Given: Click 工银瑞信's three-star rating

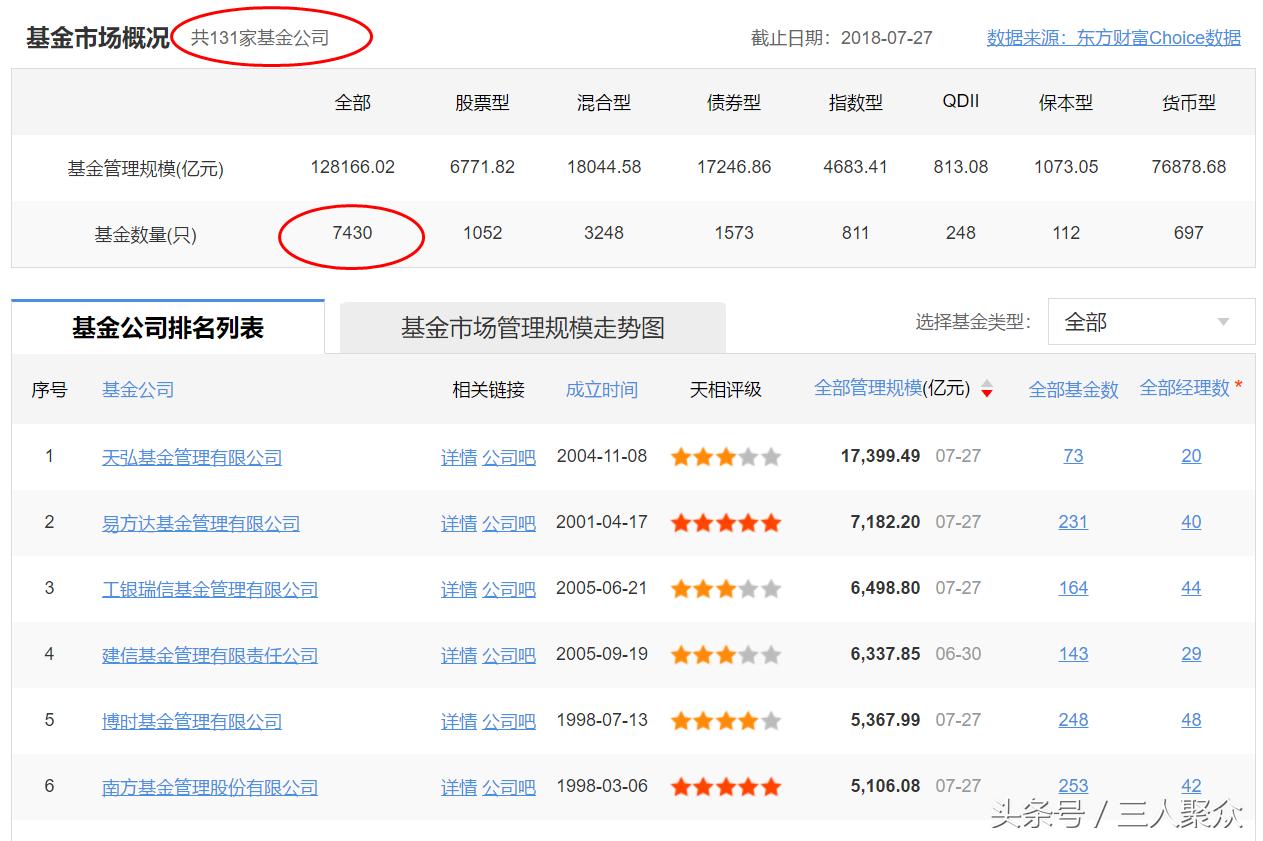Looking at the screenshot, I should point(726,588).
